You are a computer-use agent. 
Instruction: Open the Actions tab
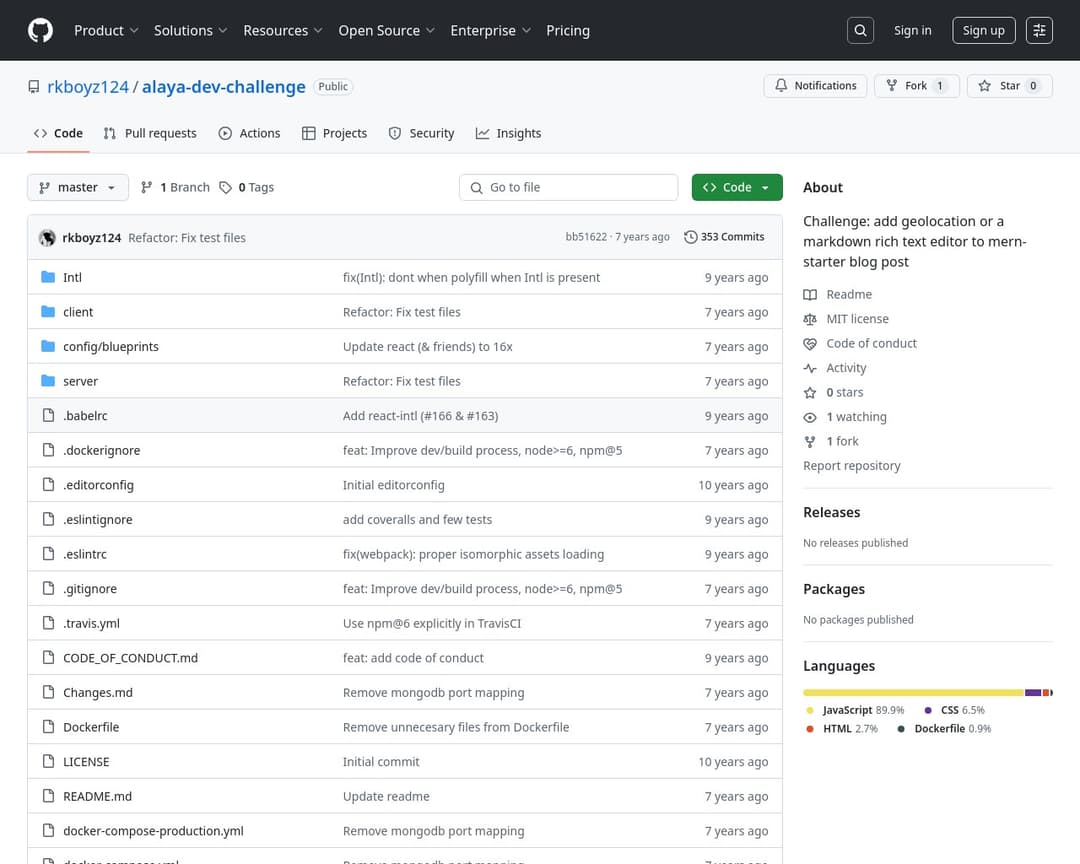249,133
